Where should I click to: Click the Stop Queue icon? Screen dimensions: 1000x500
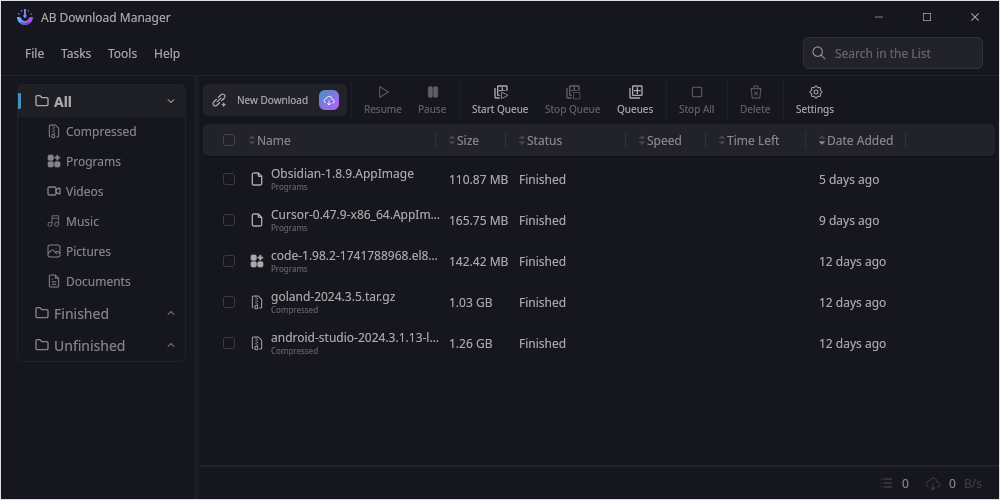(573, 92)
